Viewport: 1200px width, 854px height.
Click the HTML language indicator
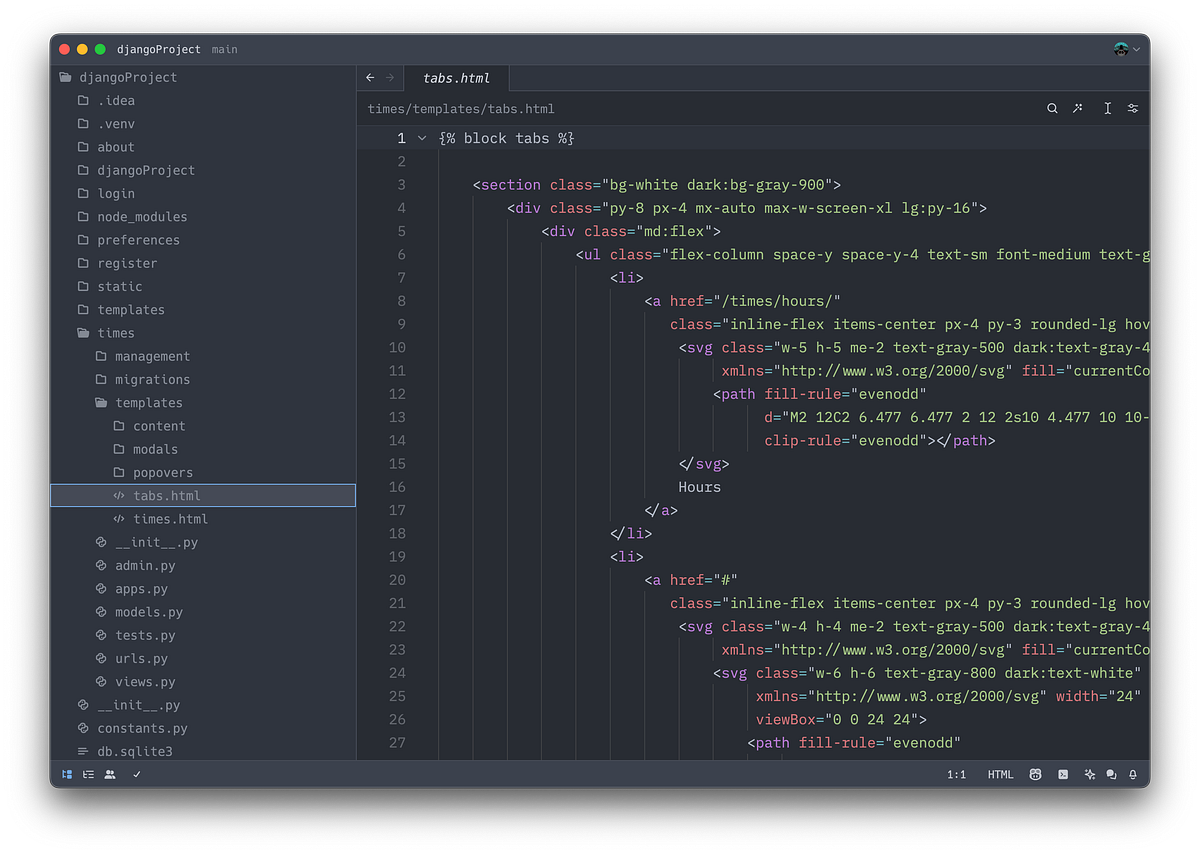[x=999, y=774]
